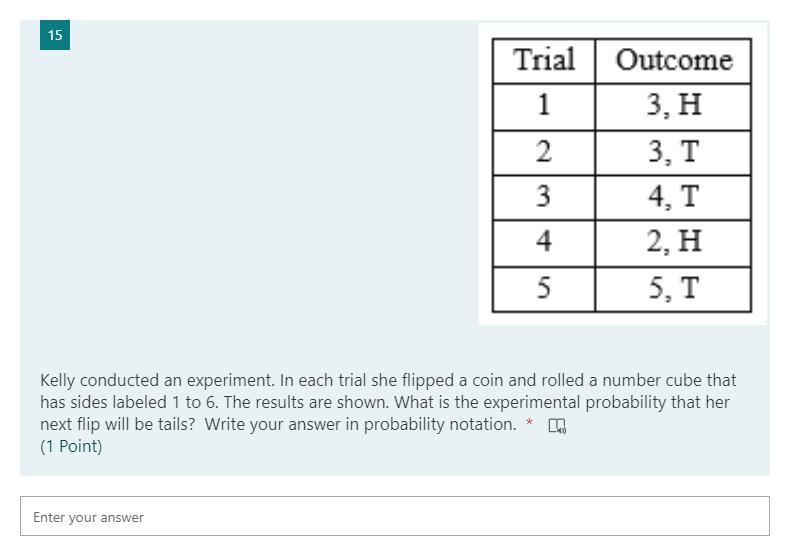
Task: Click the question number 15 badge
Action: 55,35
